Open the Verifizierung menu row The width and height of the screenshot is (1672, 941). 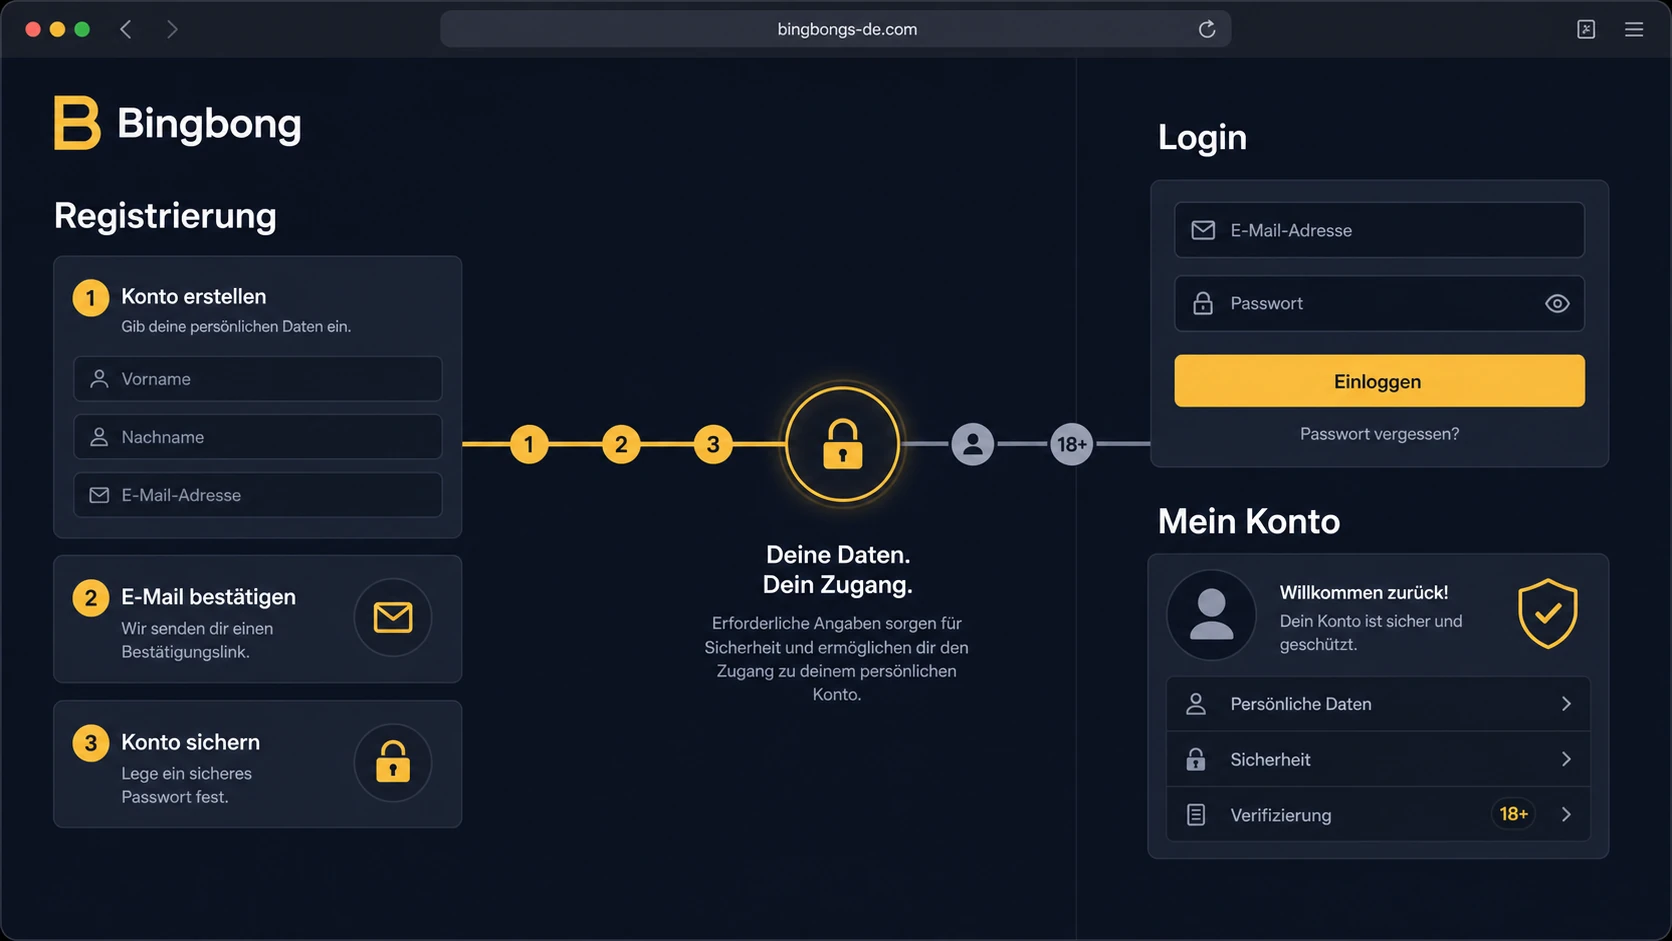[1378, 815]
